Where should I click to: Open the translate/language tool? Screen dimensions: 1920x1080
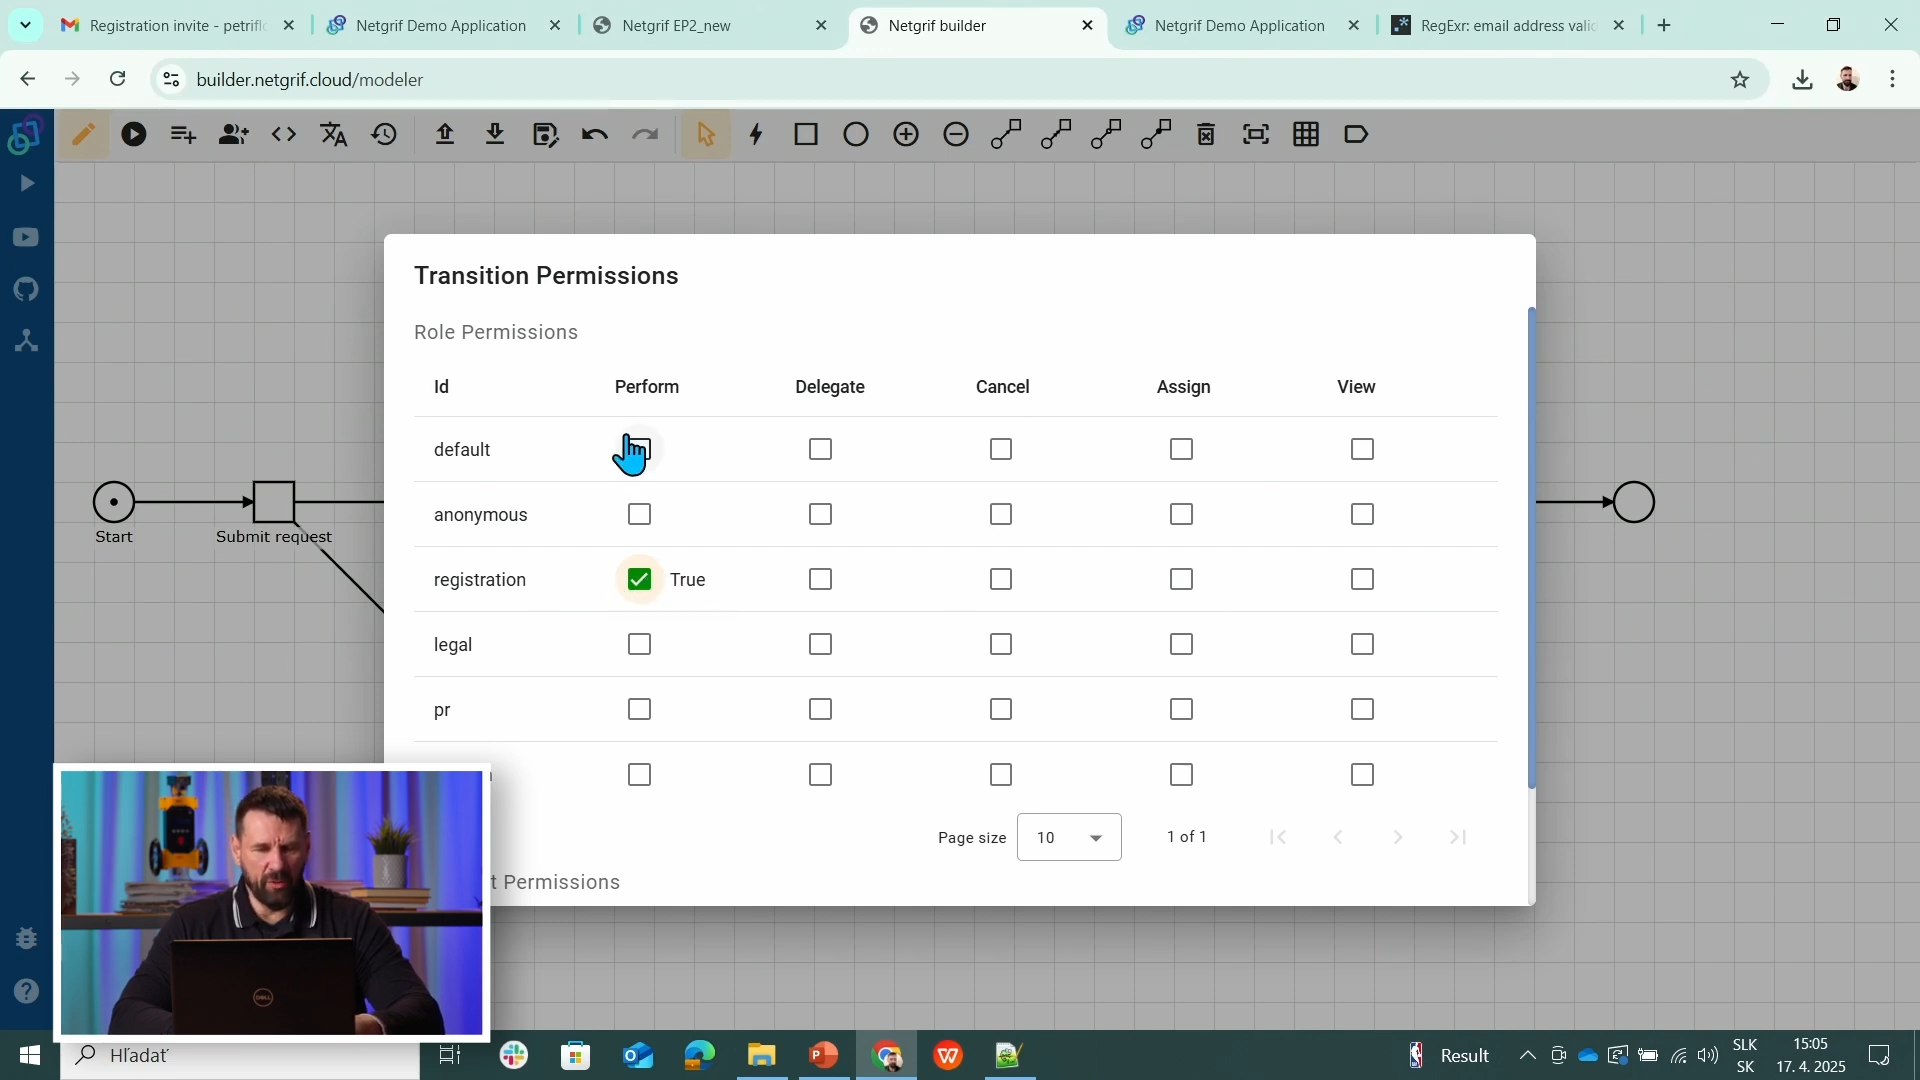pos(333,133)
